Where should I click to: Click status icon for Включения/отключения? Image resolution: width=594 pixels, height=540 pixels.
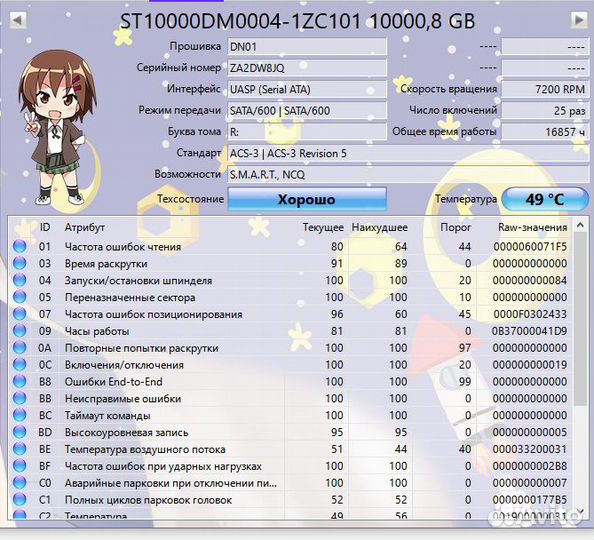(20, 365)
